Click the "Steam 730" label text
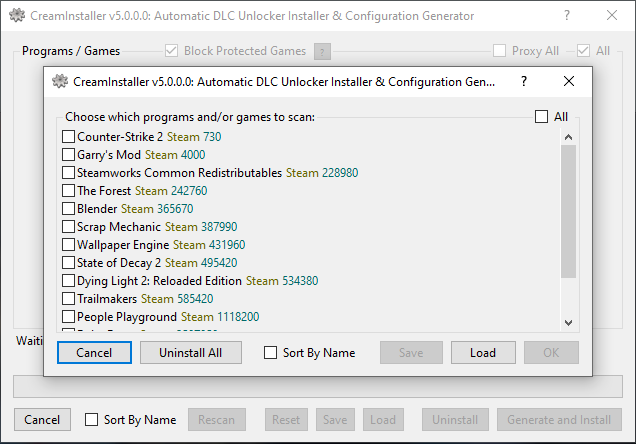The width and height of the screenshot is (636, 444). pos(194,137)
